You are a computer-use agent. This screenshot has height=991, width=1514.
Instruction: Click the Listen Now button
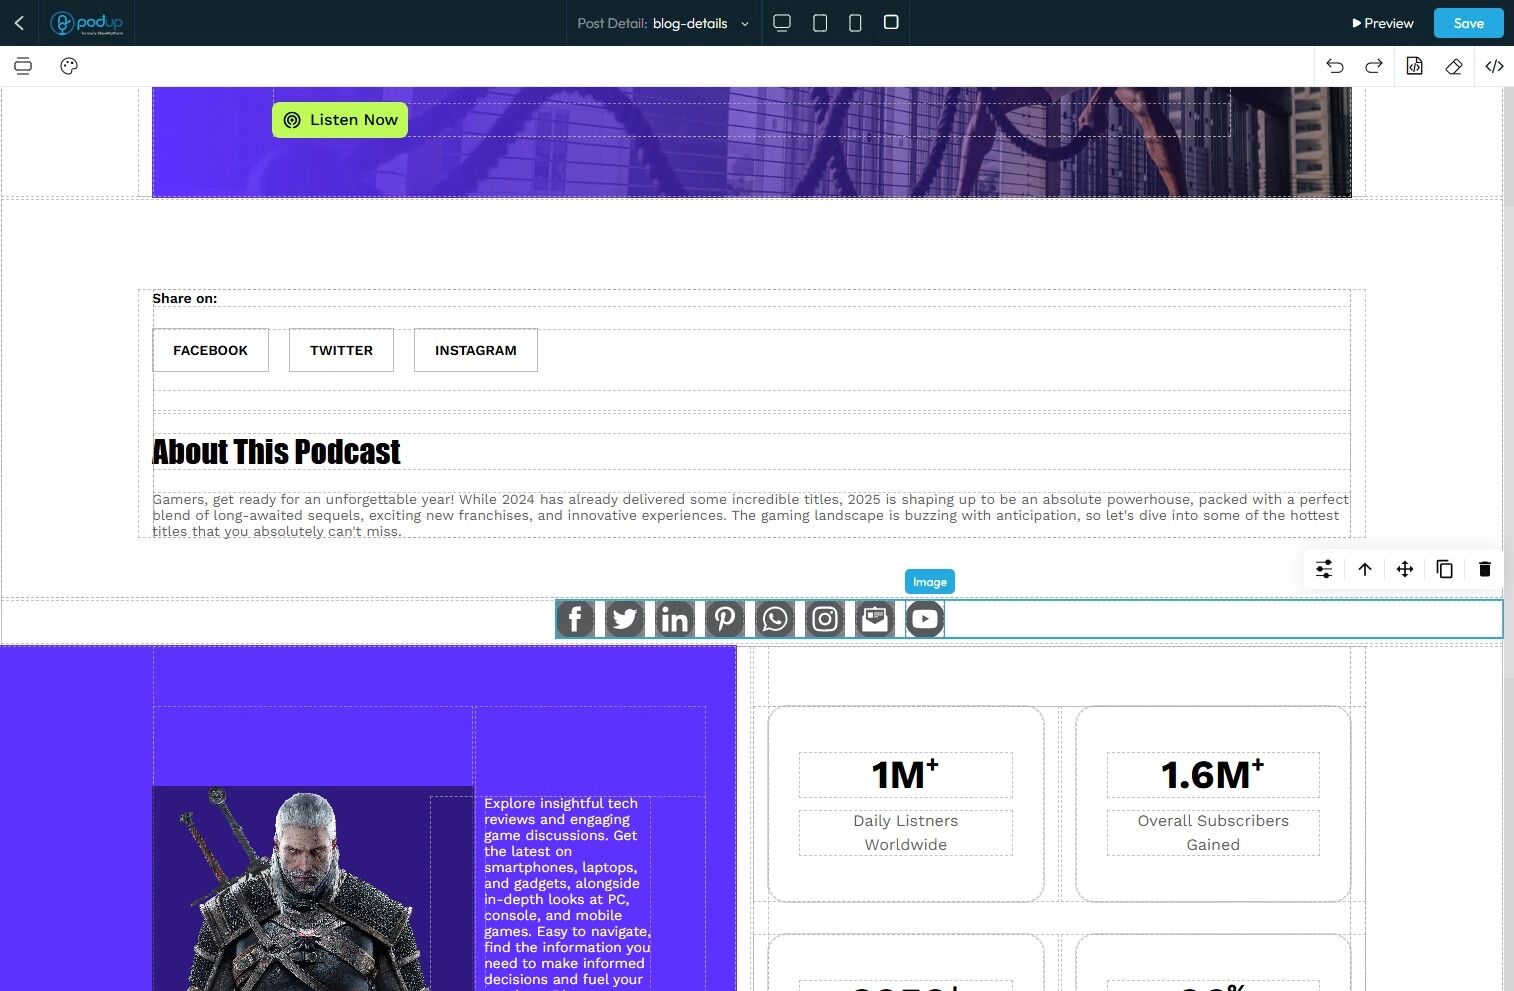[x=340, y=120]
